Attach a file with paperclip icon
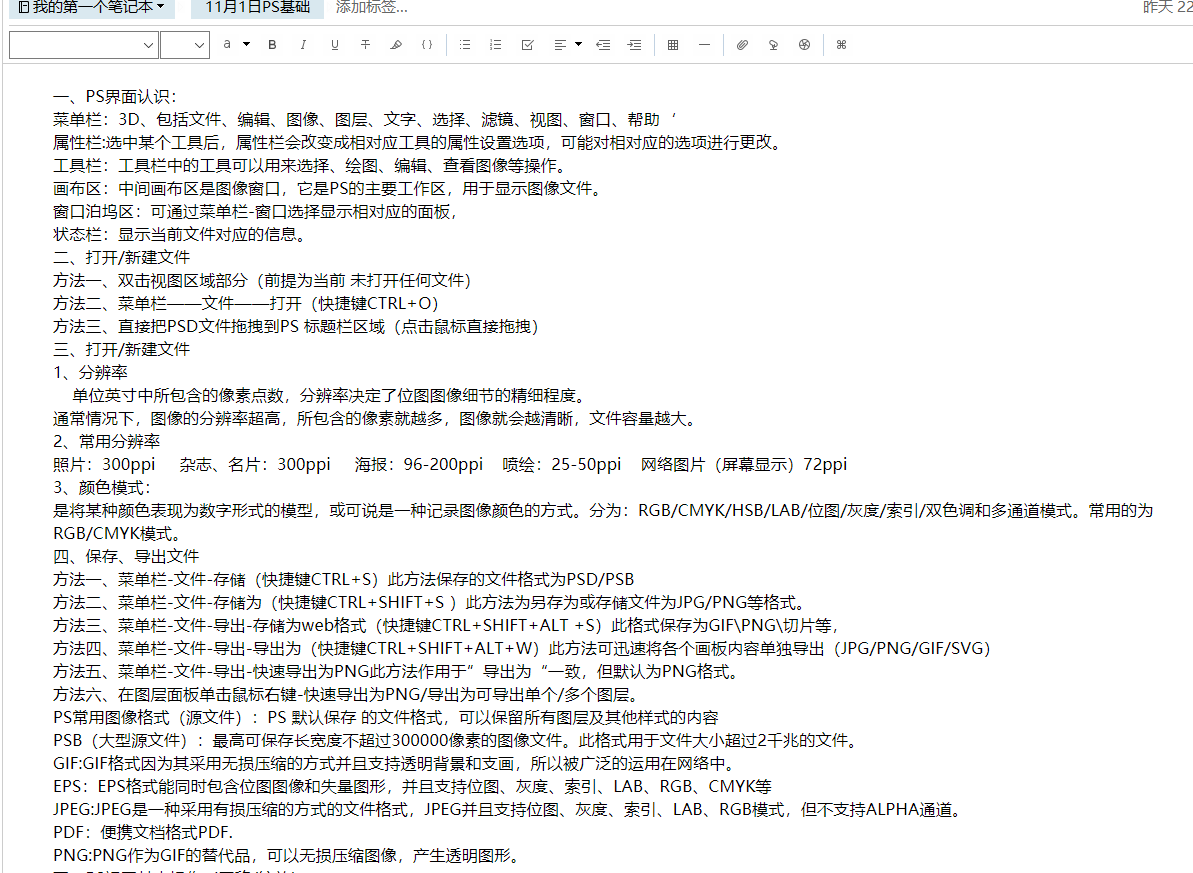 [x=742, y=45]
